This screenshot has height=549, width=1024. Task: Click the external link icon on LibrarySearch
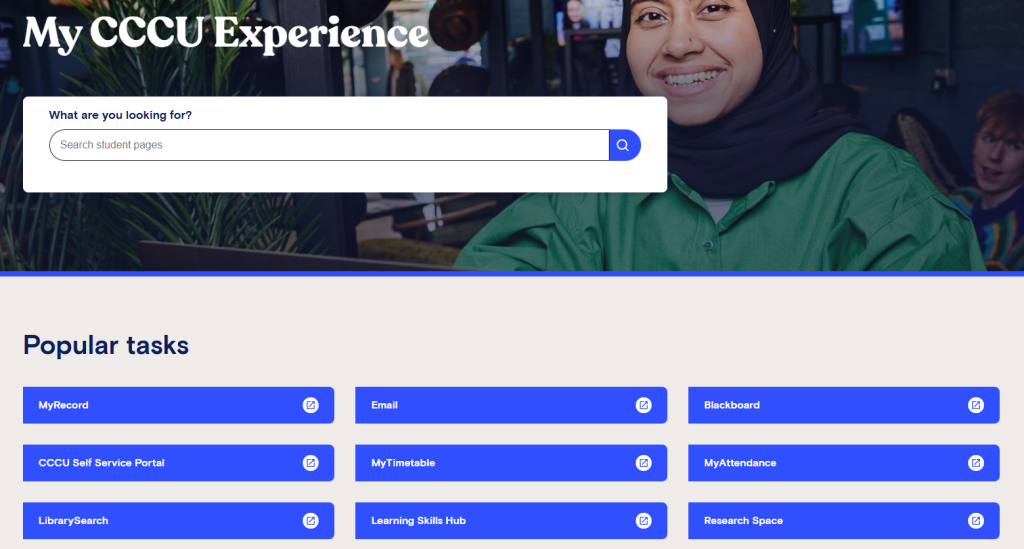[x=311, y=521]
